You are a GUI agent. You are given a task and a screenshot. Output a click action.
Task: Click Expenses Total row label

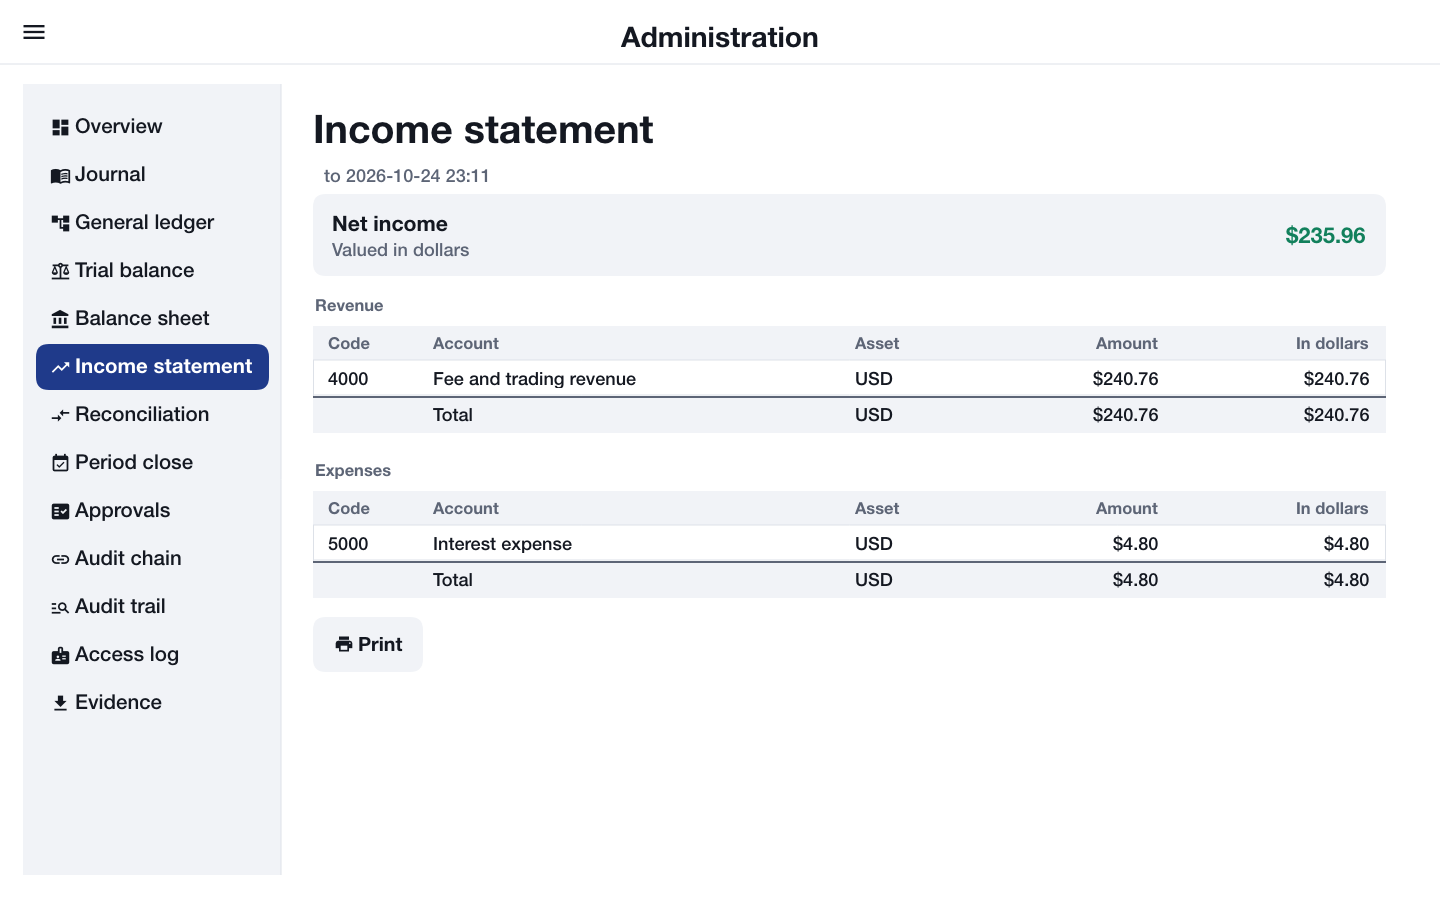coord(452,580)
